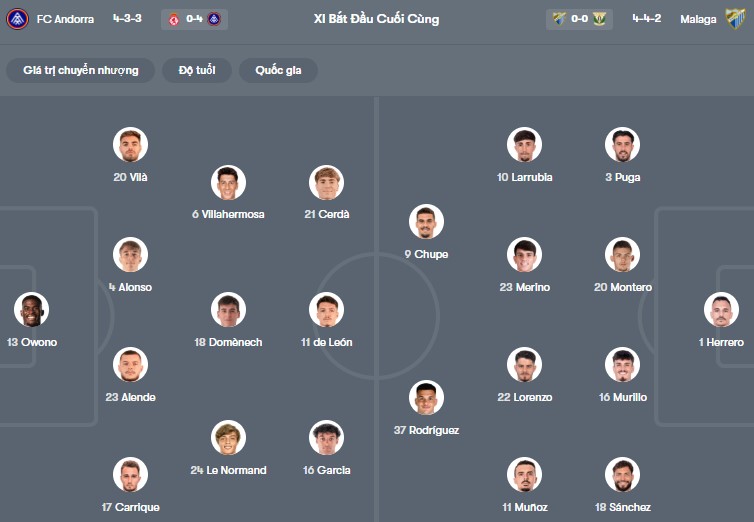The image size is (754, 522).
Task: Select Rodríguez's player avatar
Action: click(x=426, y=398)
